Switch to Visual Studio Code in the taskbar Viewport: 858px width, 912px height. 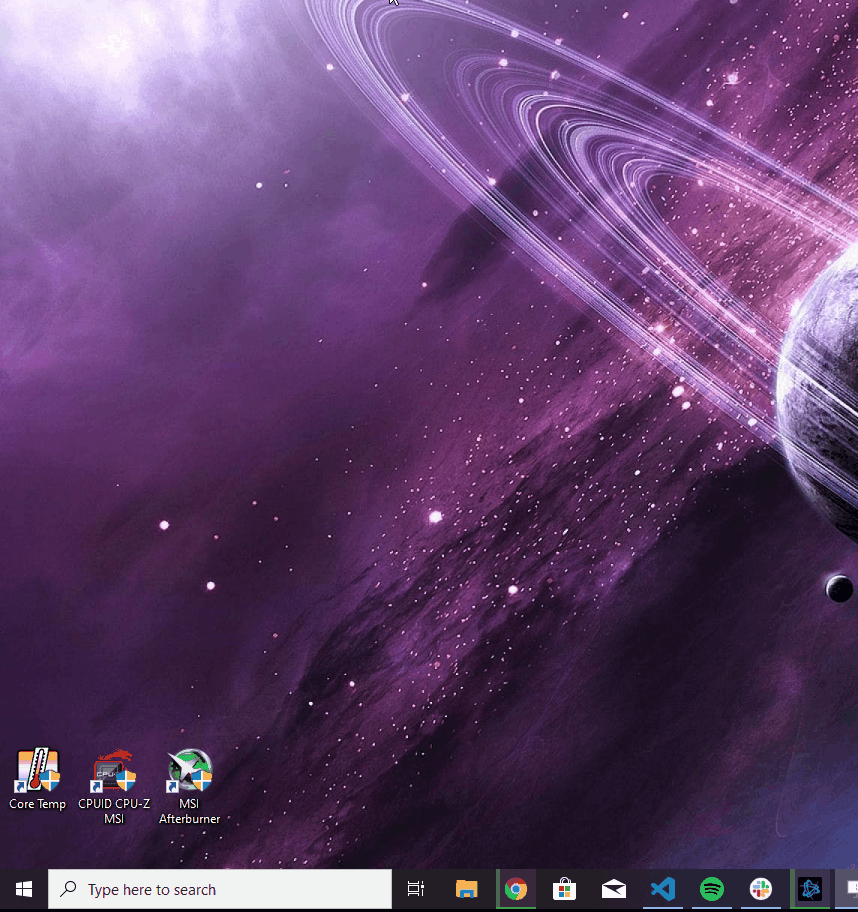click(663, 889)
